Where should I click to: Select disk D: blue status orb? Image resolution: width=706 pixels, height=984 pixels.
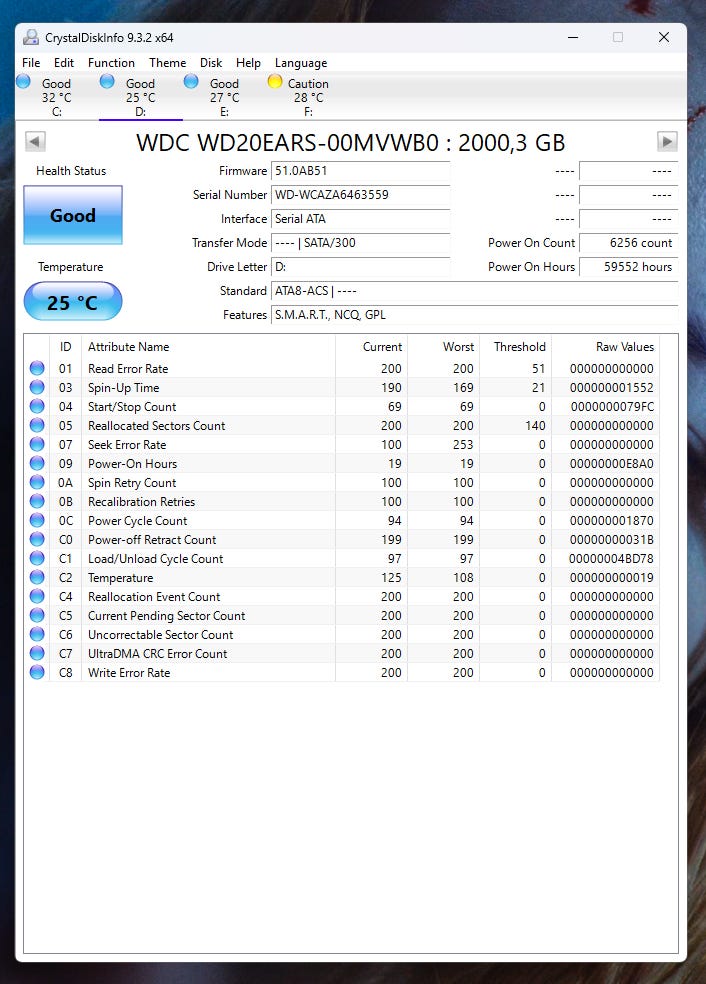click(107, 82)
